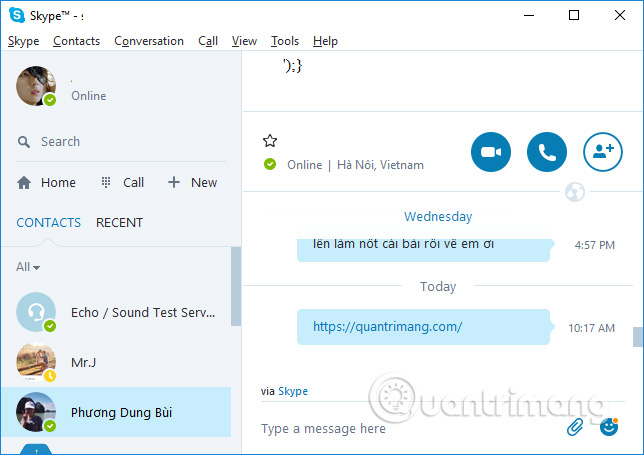The image size is (644, 455).
Task: Select the Mr.J contact name
Action: click(83, 362)
